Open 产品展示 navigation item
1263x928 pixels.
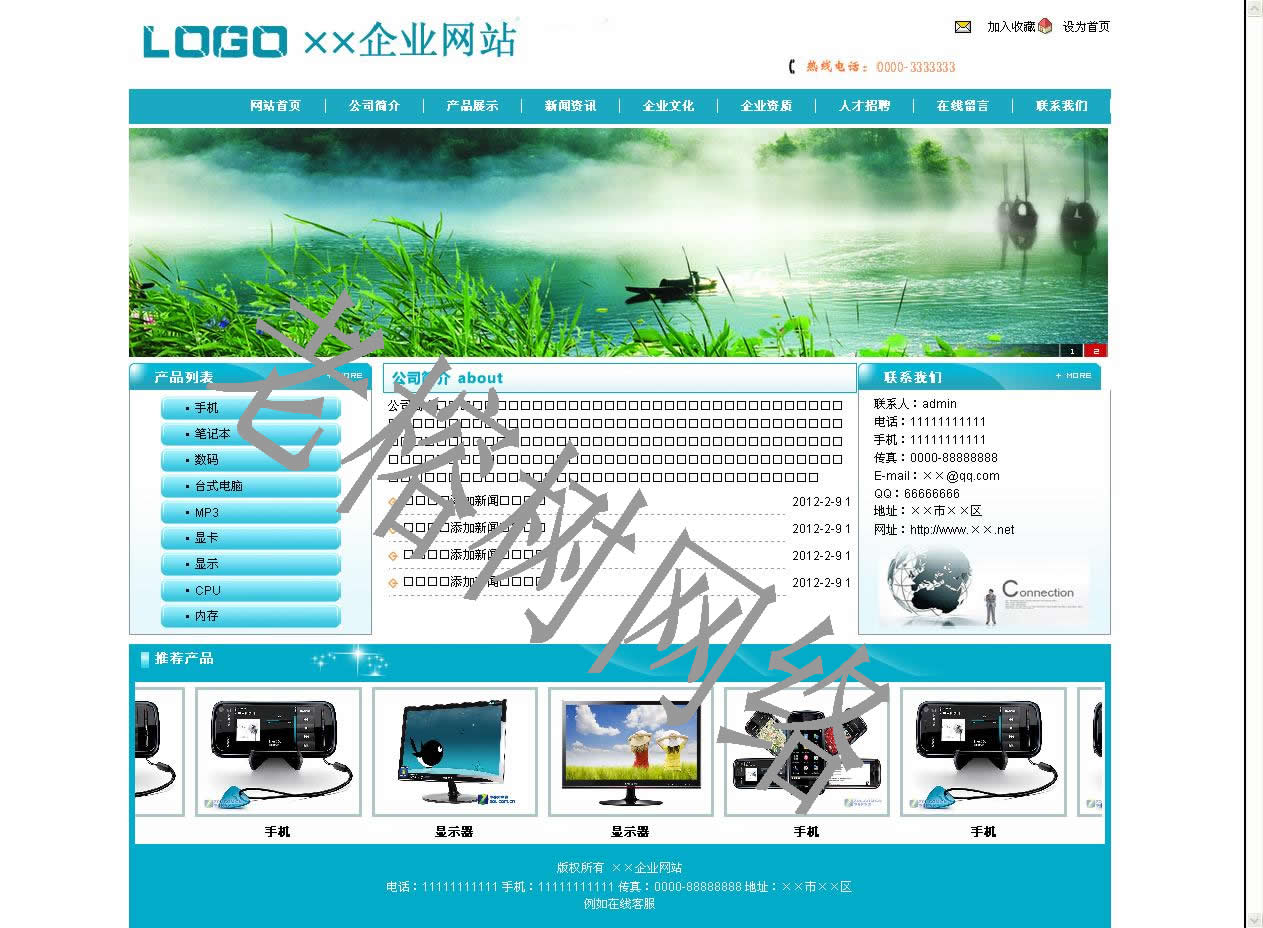(472, 106)
